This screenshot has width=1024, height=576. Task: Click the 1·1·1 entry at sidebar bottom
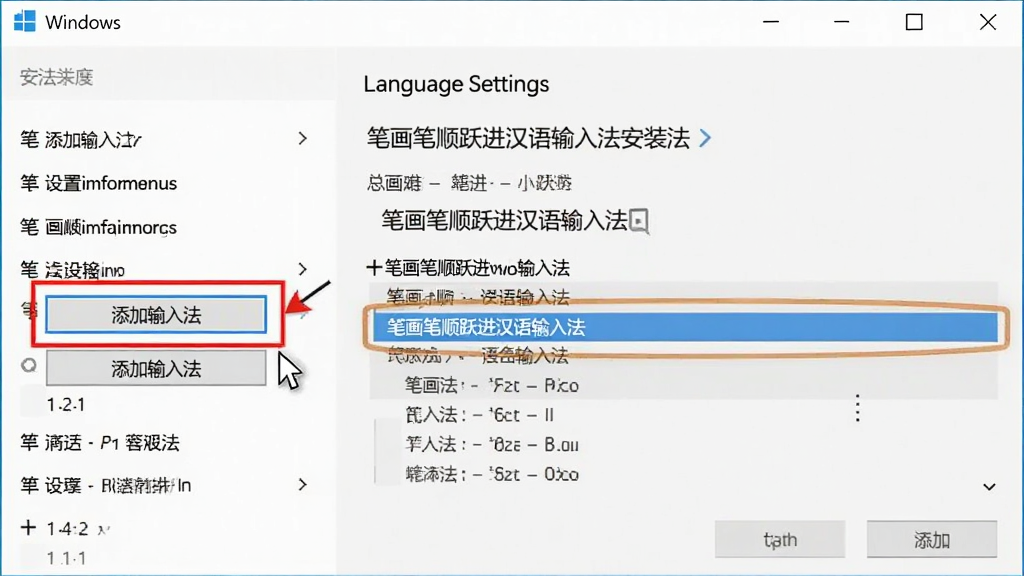(x=66, y=558)
